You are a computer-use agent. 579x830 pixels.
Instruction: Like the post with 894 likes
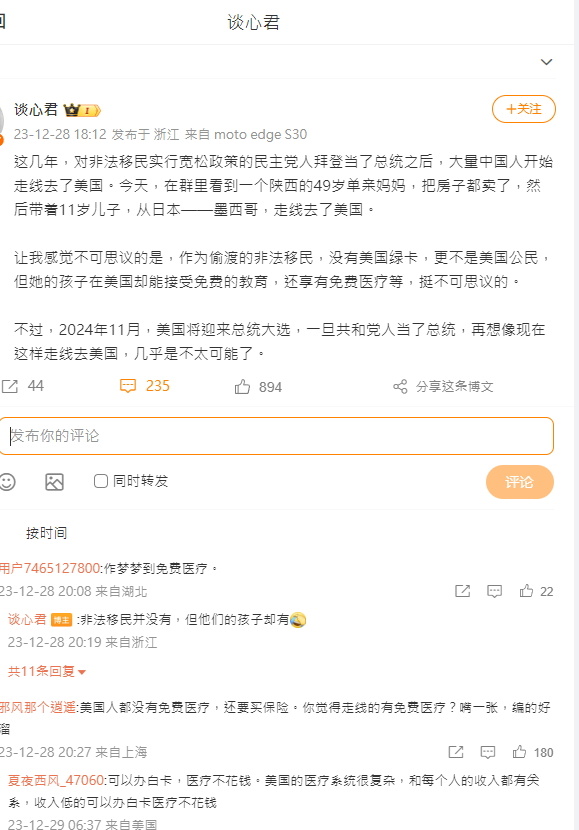click(242, 387)
